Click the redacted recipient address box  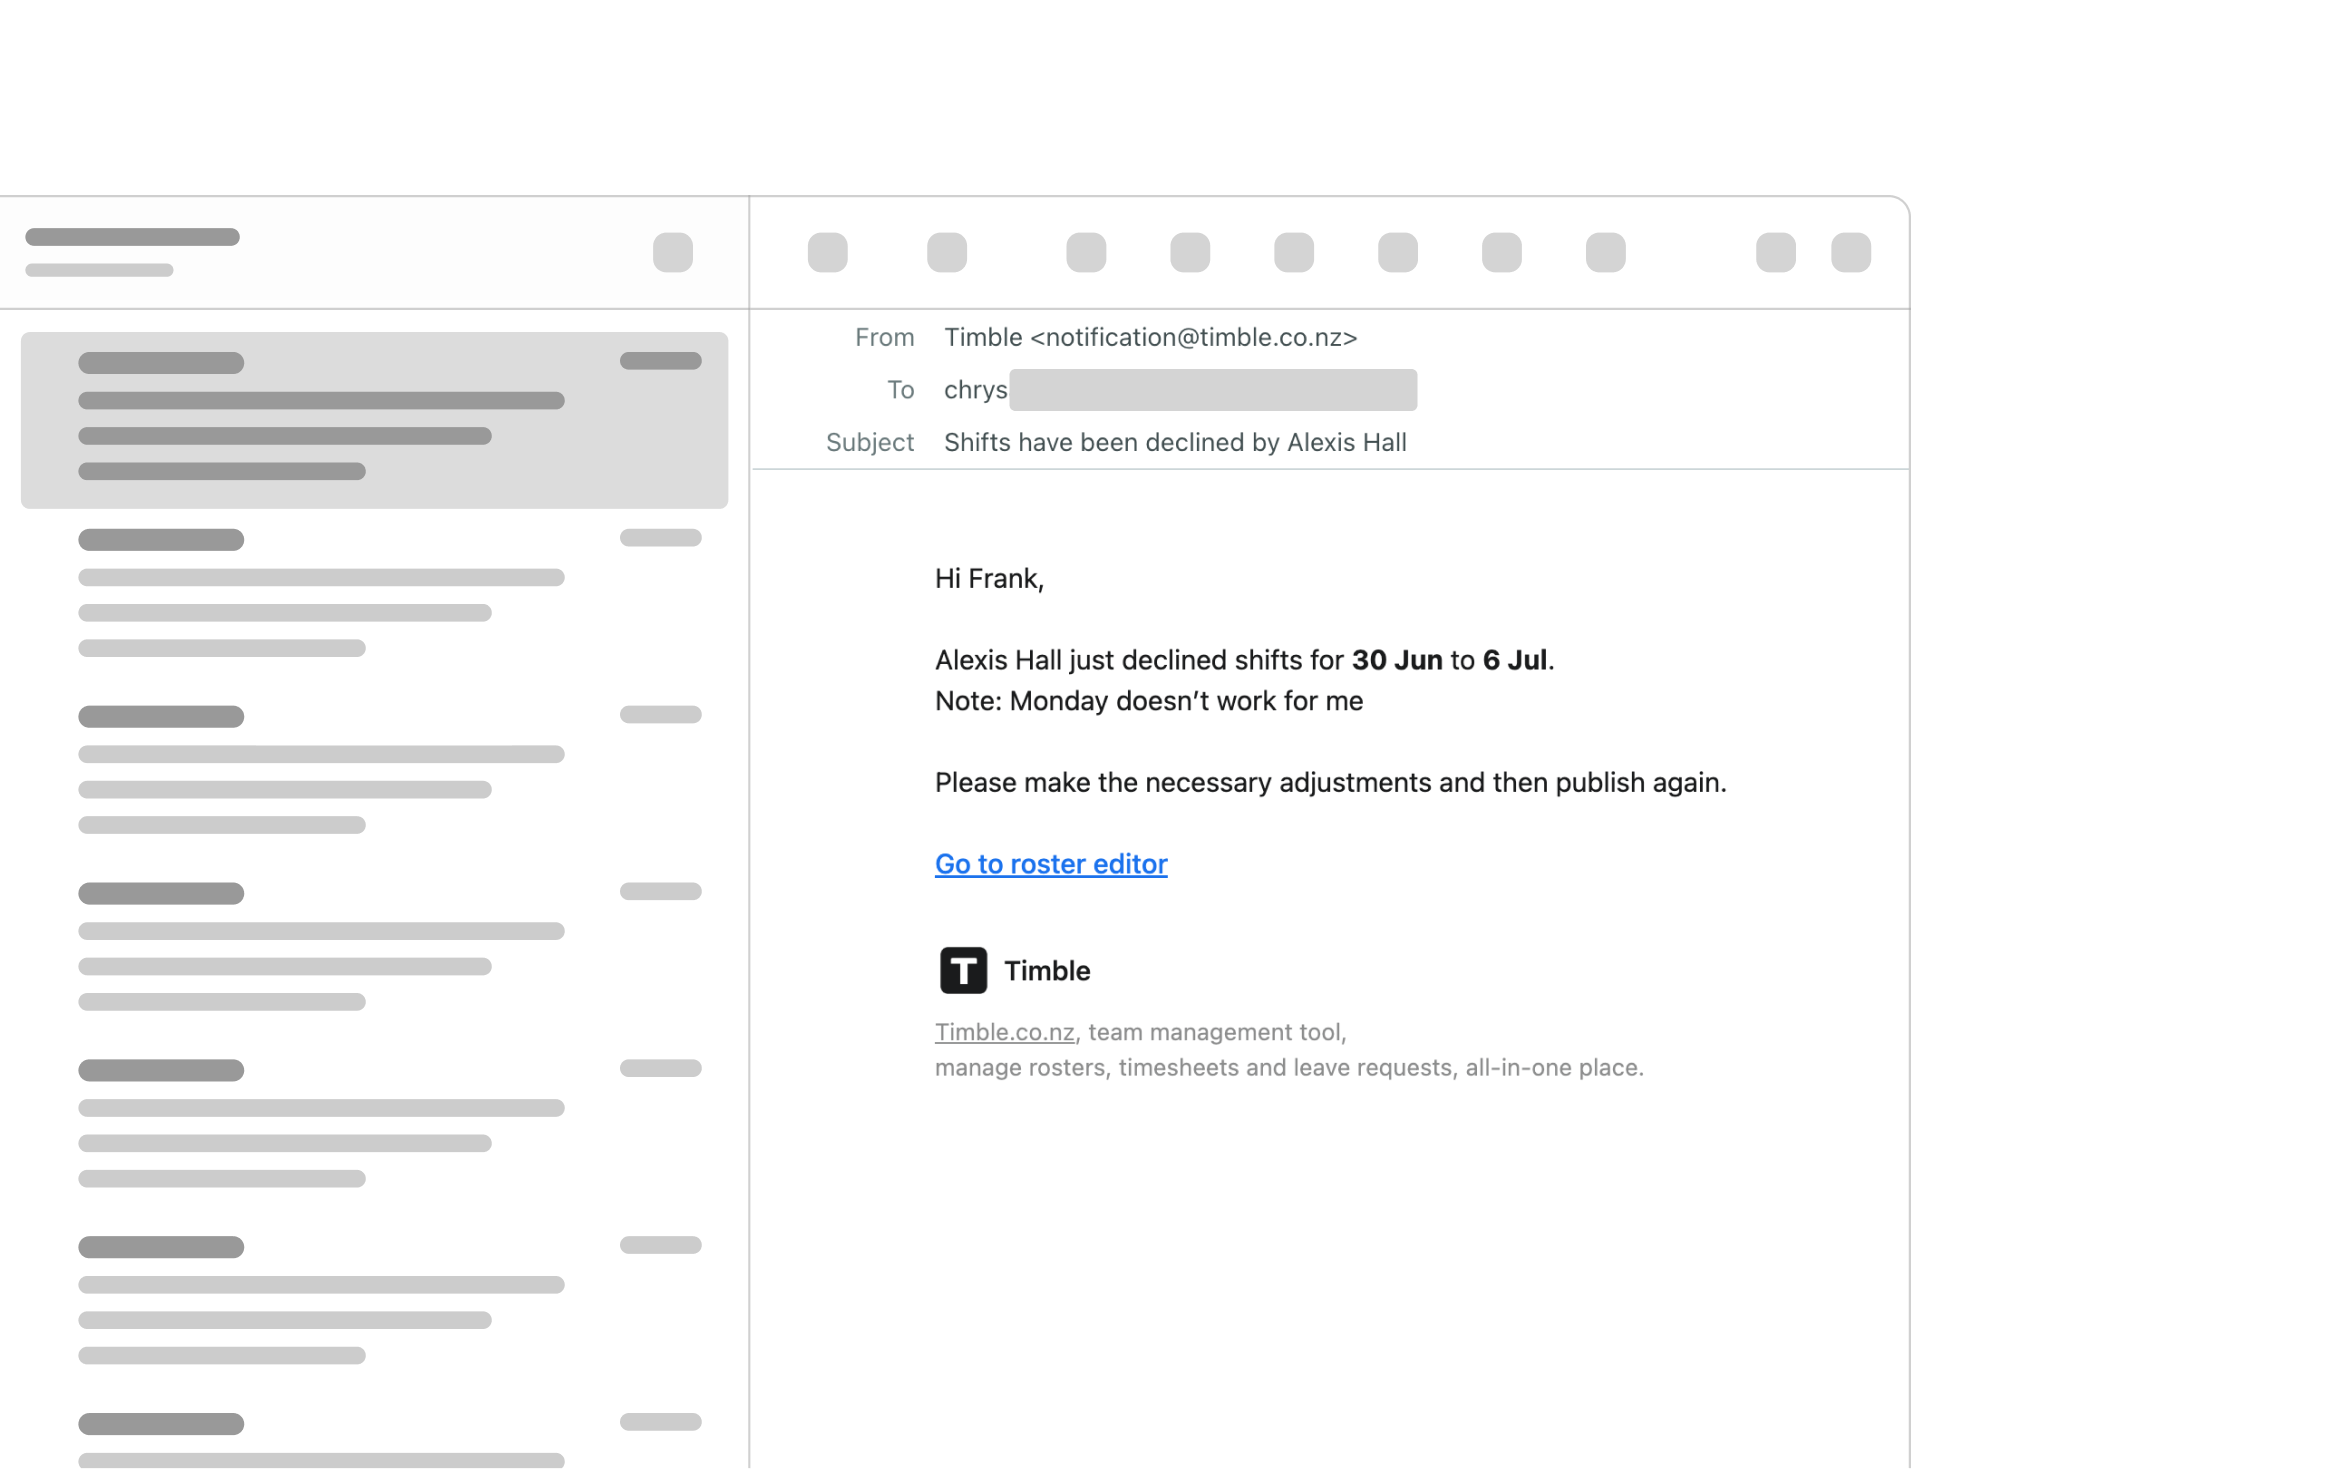1213,390
